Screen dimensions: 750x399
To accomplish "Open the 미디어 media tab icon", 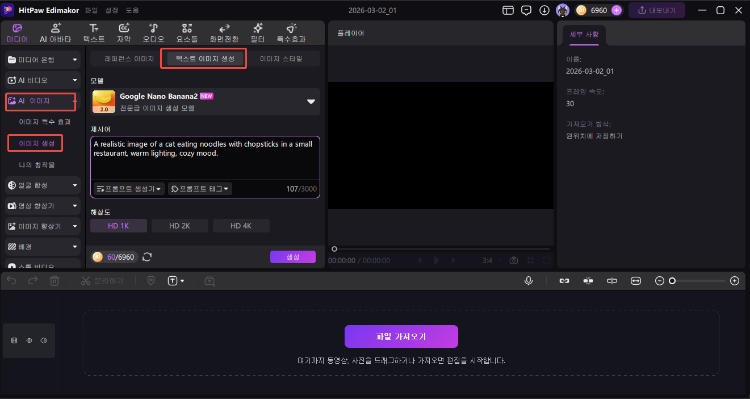I will tap(17, 29).
